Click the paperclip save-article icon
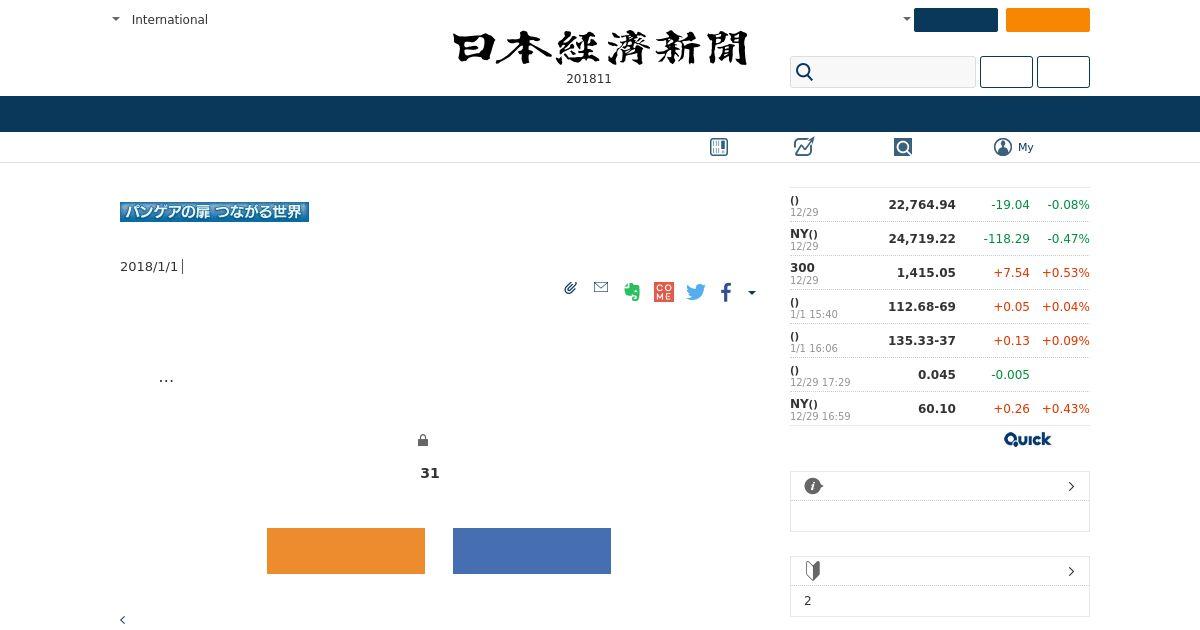 click(570, 288)
